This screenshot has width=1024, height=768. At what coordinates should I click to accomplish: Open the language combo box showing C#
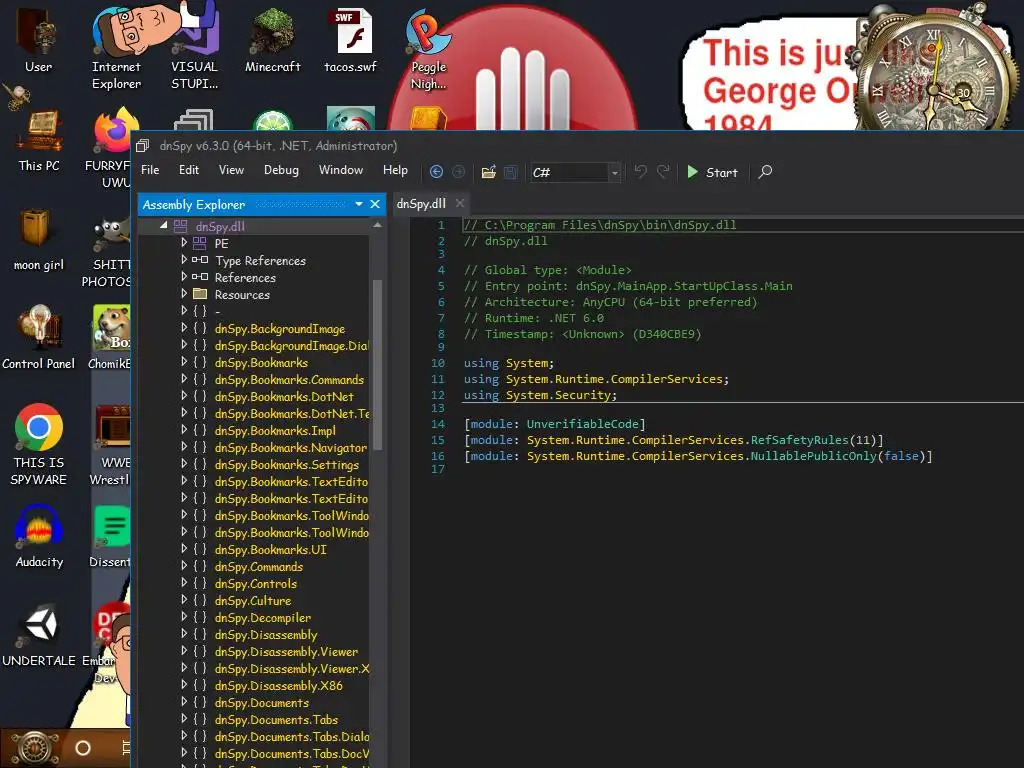pos(574,172)
